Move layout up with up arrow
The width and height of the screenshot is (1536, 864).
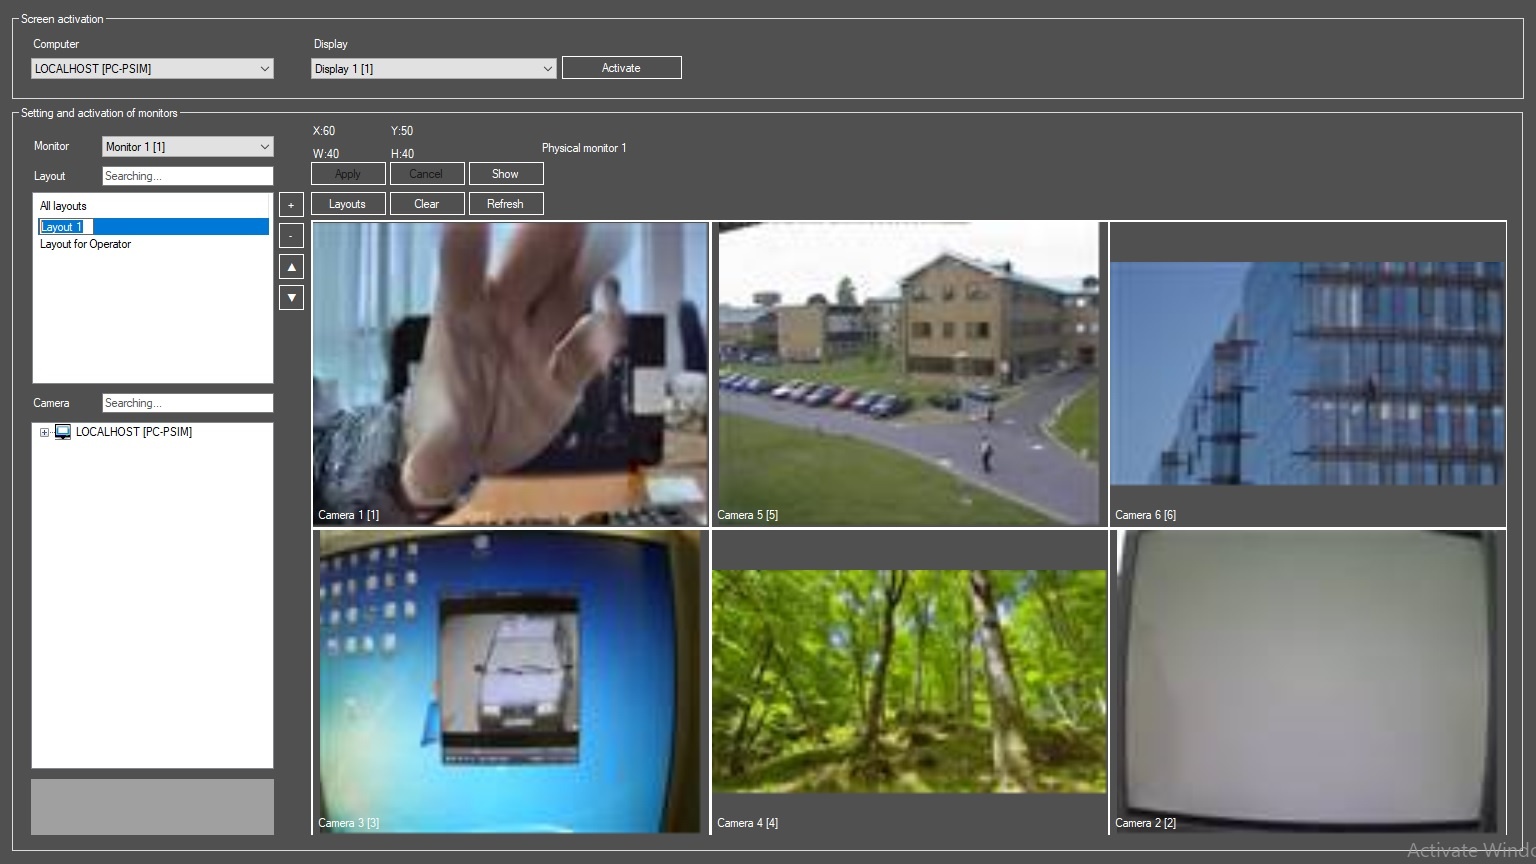point(291,267)
